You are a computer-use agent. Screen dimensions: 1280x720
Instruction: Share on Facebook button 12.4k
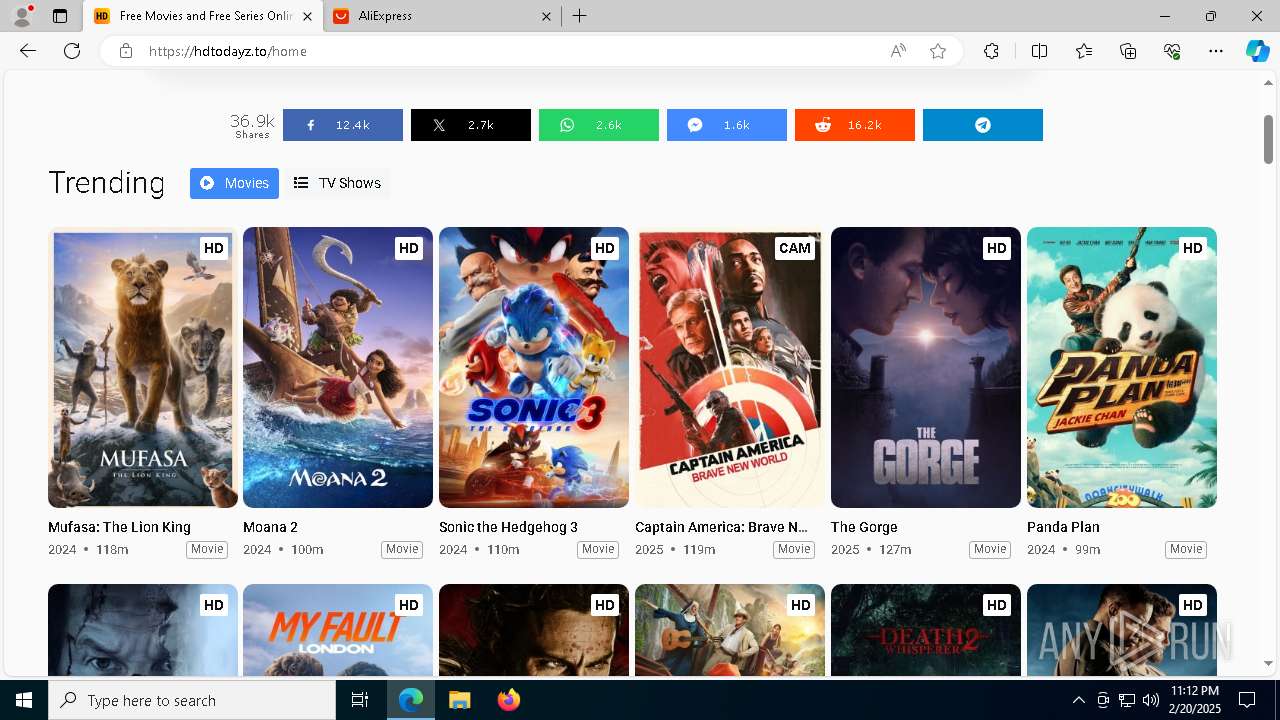pos(343,125)
